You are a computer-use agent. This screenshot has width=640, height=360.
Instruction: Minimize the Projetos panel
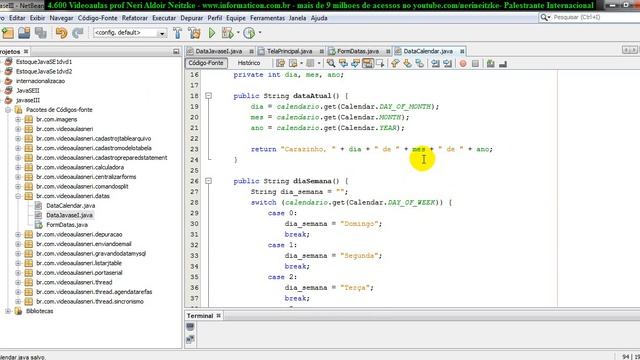pyautogui.click(x=176, y=51)
